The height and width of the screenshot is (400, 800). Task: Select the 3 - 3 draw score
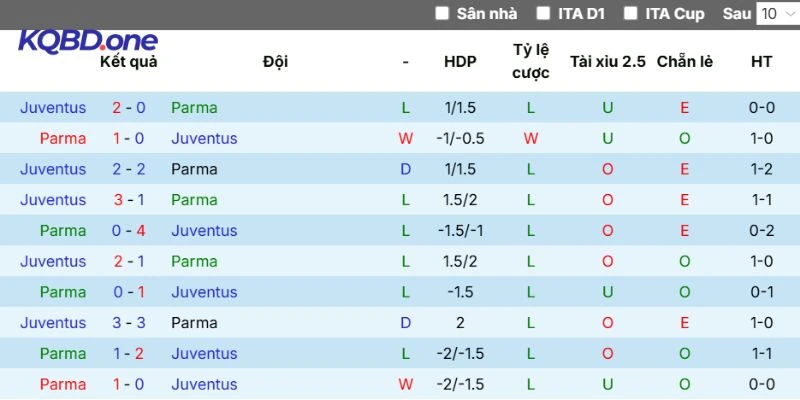(128, 323)
